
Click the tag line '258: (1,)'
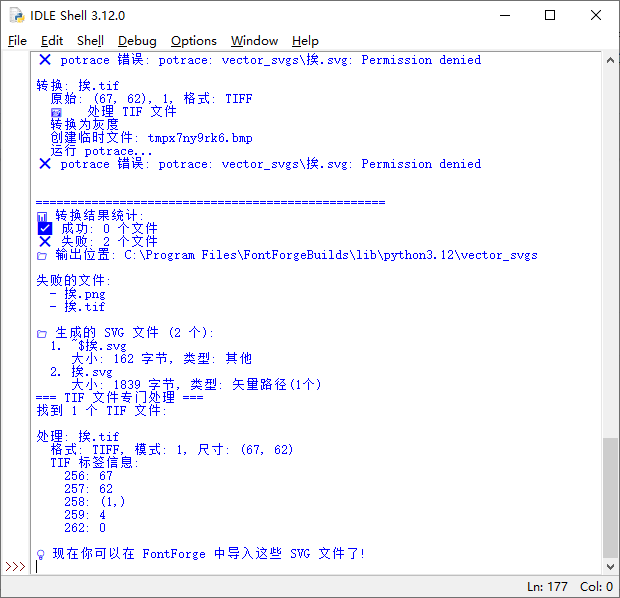[95, 501]
